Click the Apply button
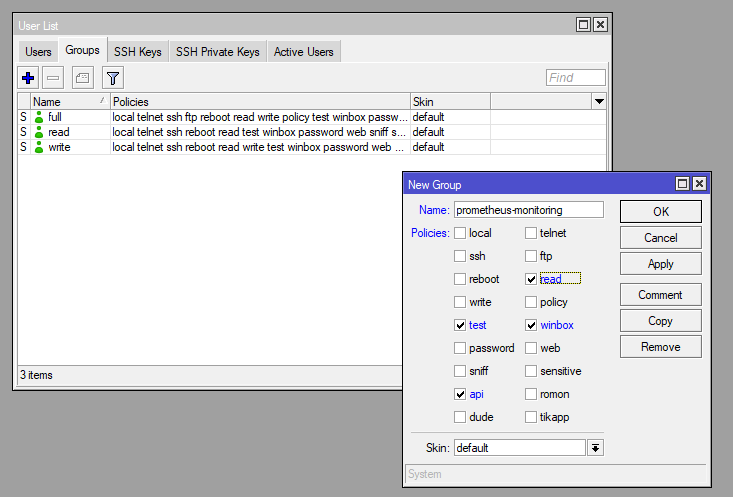 click(x=660, y=264)
